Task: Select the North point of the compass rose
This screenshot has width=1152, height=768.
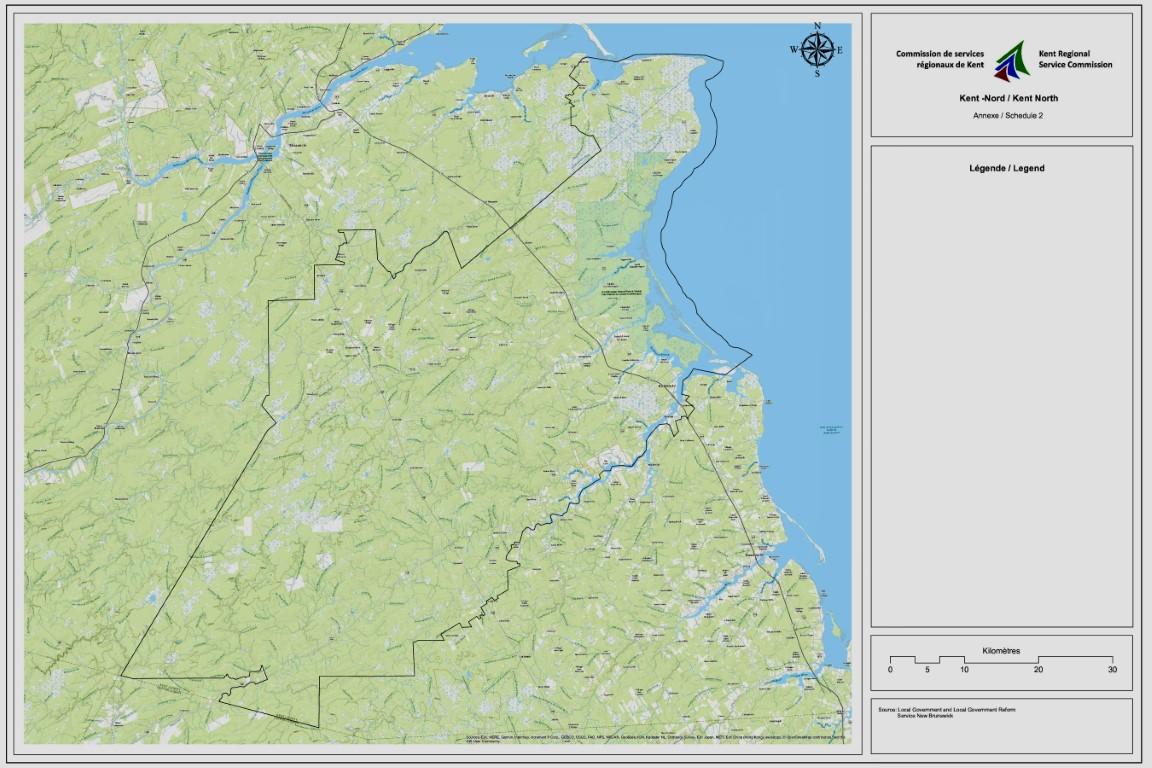Action: pyautogui.click(x=817, y=25)
